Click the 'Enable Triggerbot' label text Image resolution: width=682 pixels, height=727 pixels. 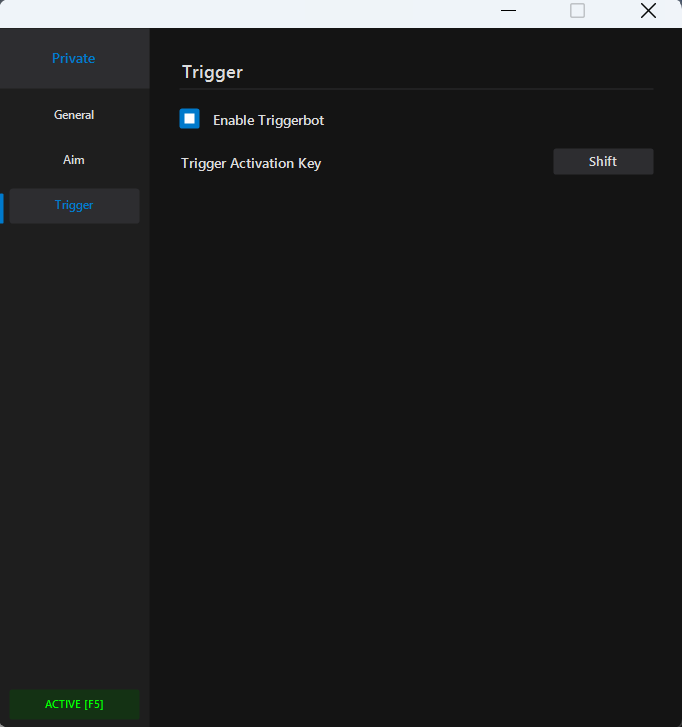[x=268, y=120]
